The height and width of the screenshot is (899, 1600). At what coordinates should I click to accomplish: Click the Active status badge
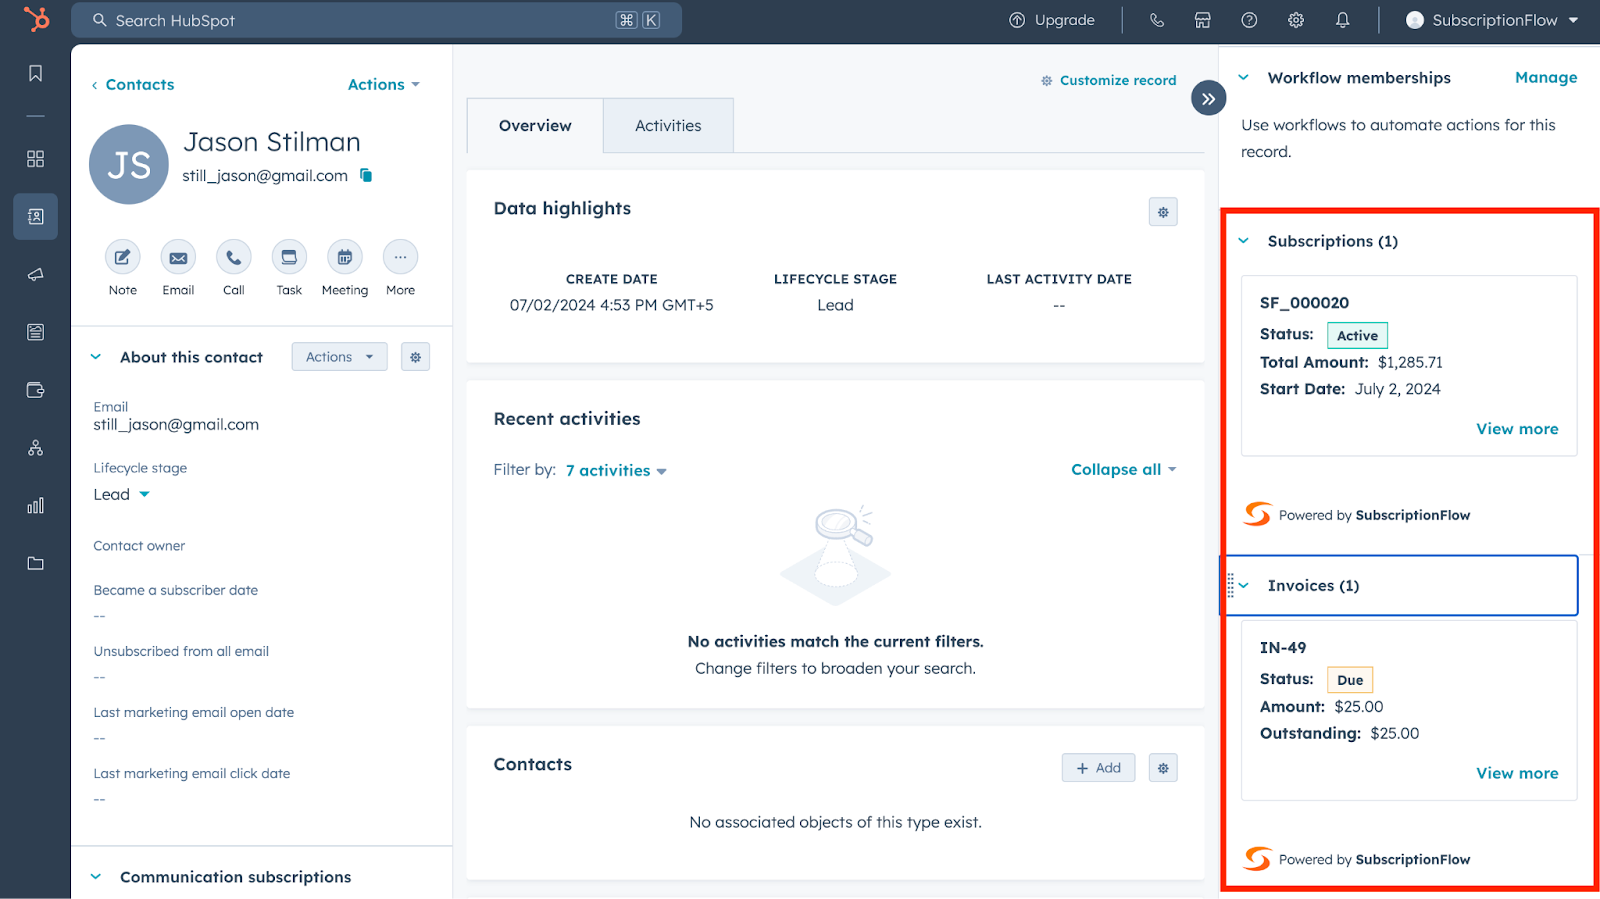point(1357,336)
